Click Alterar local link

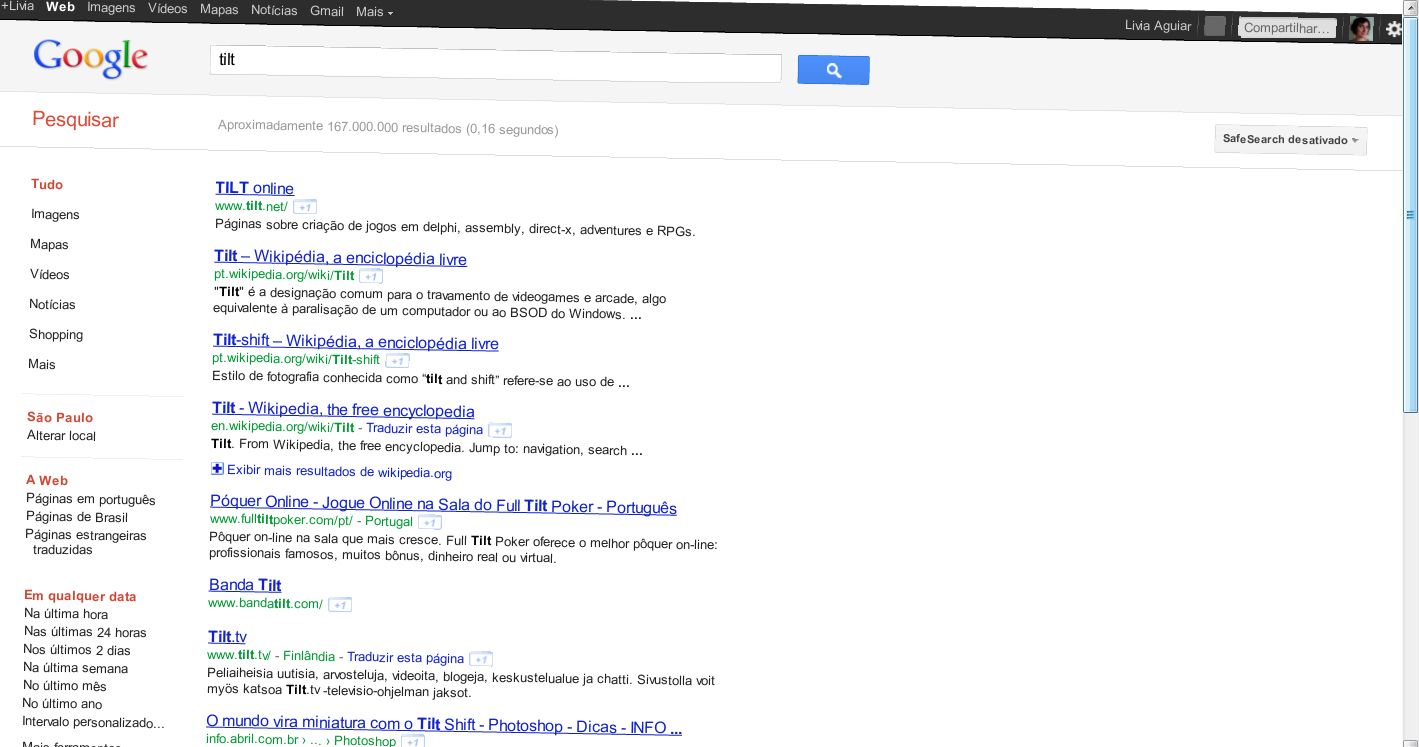61,436
